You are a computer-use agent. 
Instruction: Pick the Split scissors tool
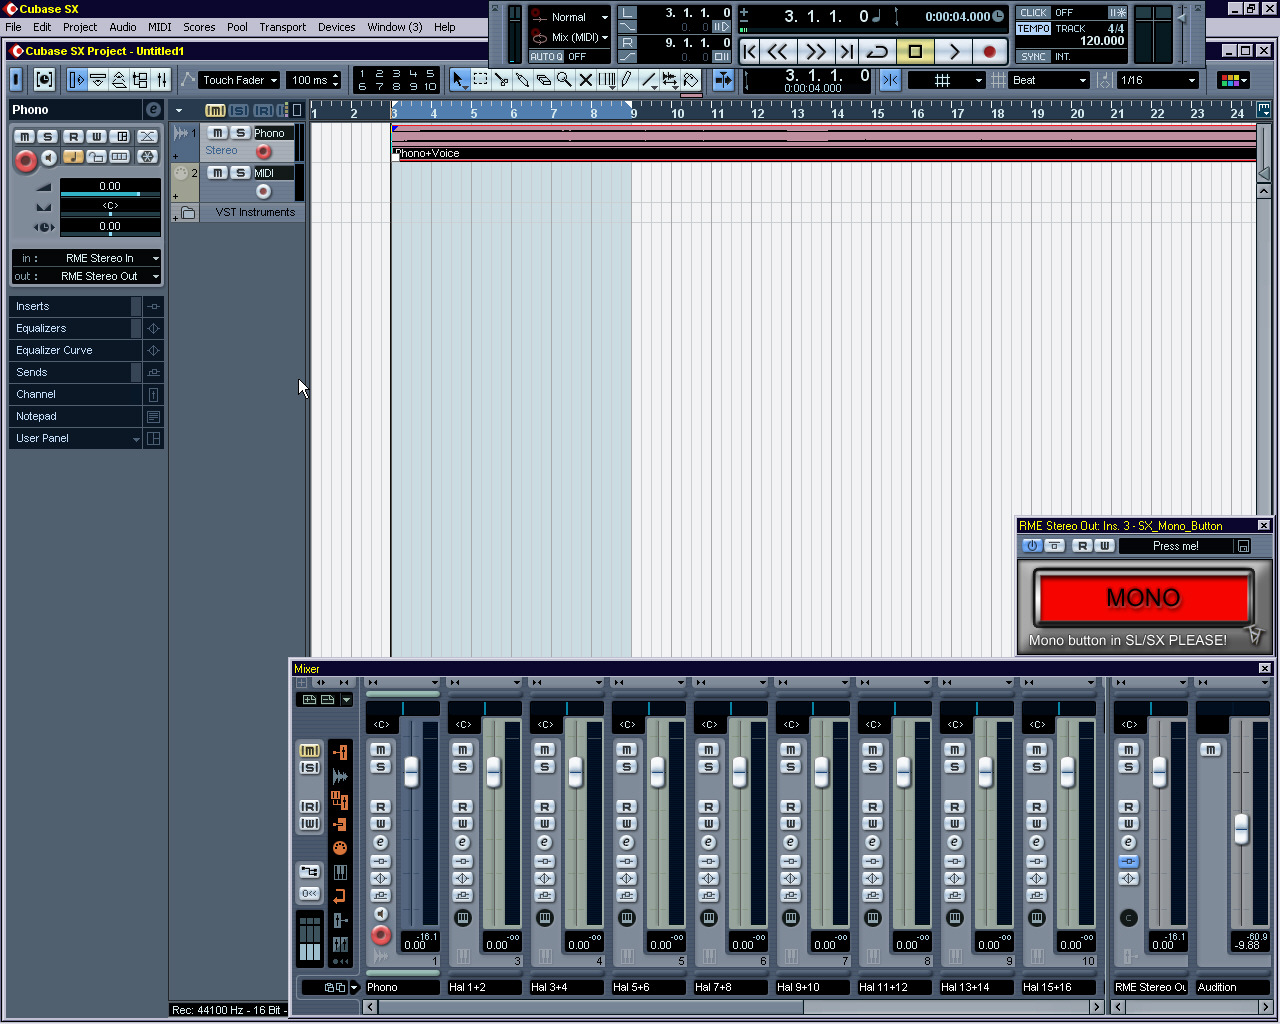coord(501,80)
